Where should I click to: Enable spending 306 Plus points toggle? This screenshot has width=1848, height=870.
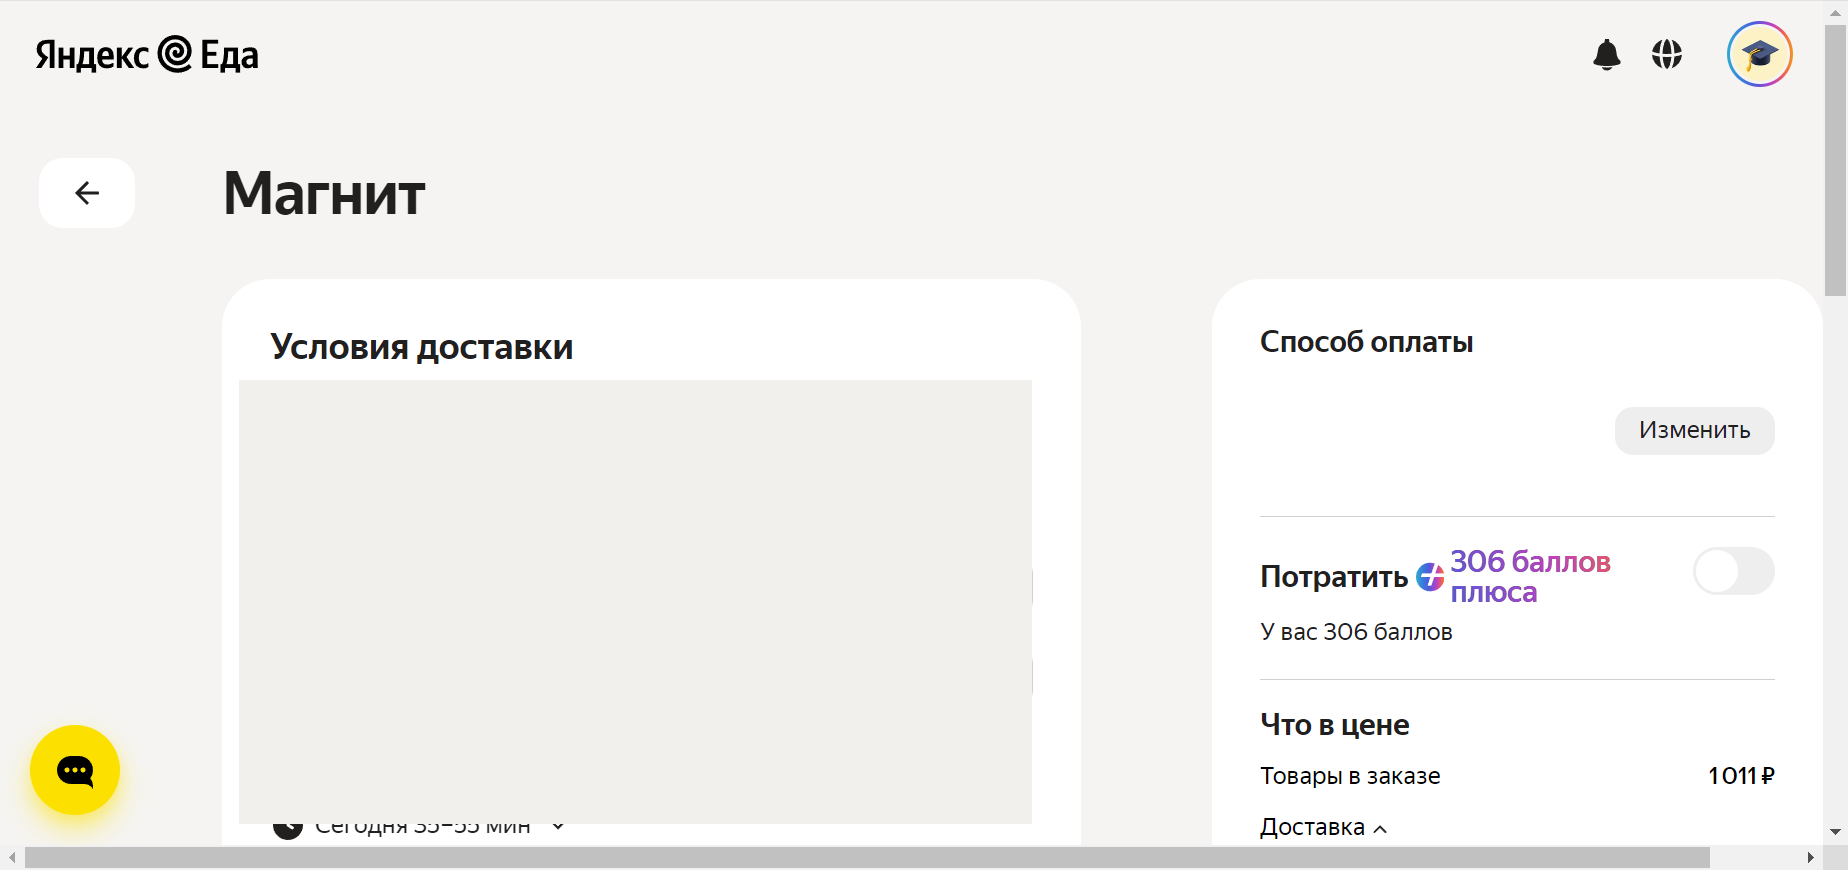[x=1734, y=571]
